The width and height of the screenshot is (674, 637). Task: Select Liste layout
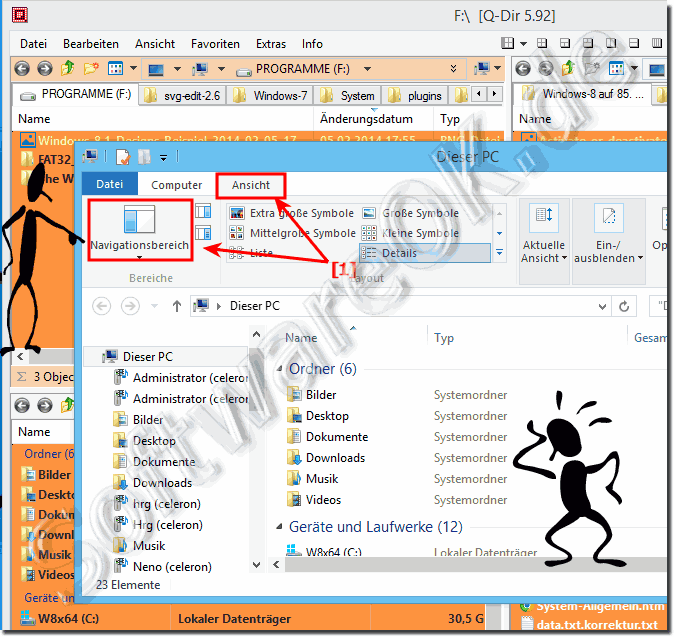point(251,253)
